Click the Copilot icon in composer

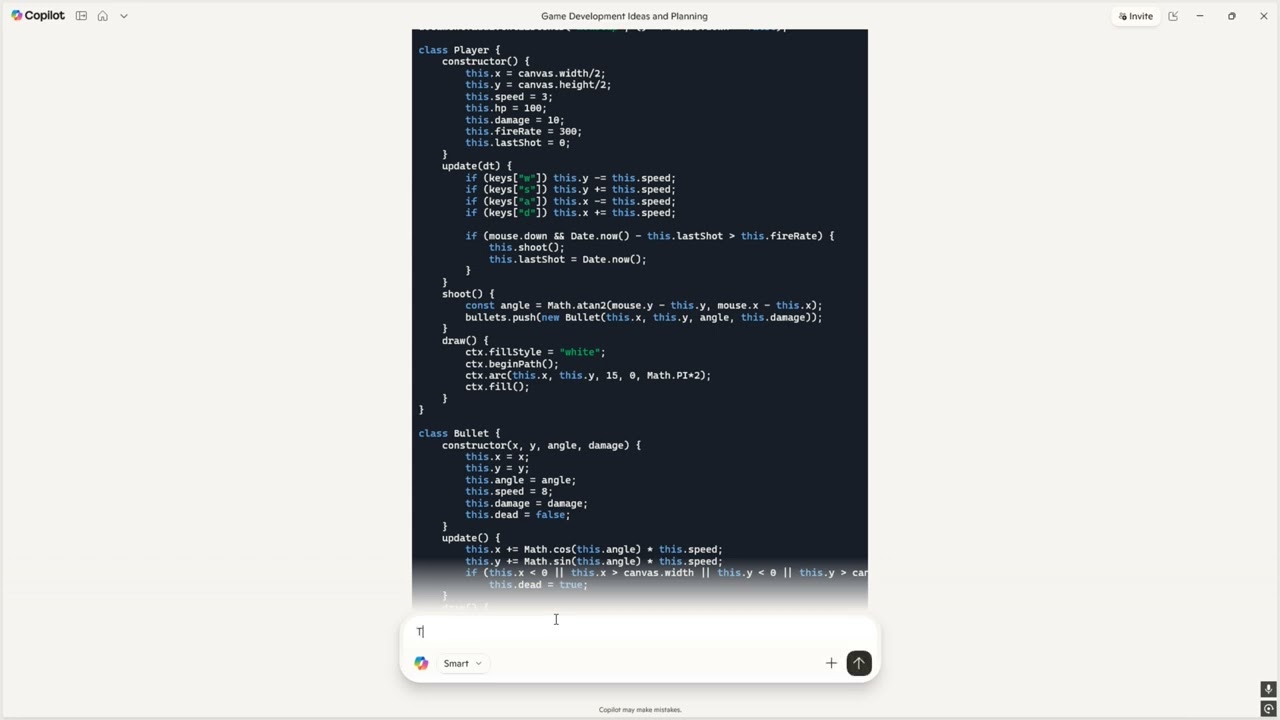pos(421,663)
